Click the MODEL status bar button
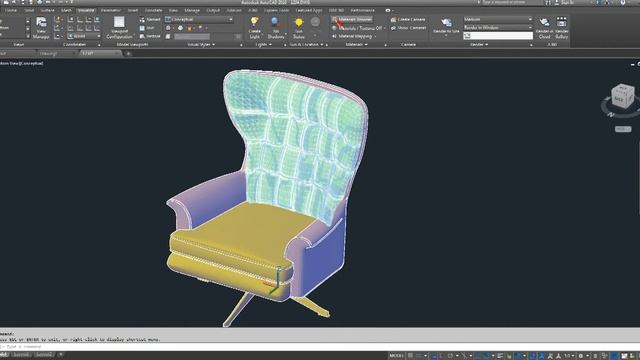The image size is (640, 360). 396,356
